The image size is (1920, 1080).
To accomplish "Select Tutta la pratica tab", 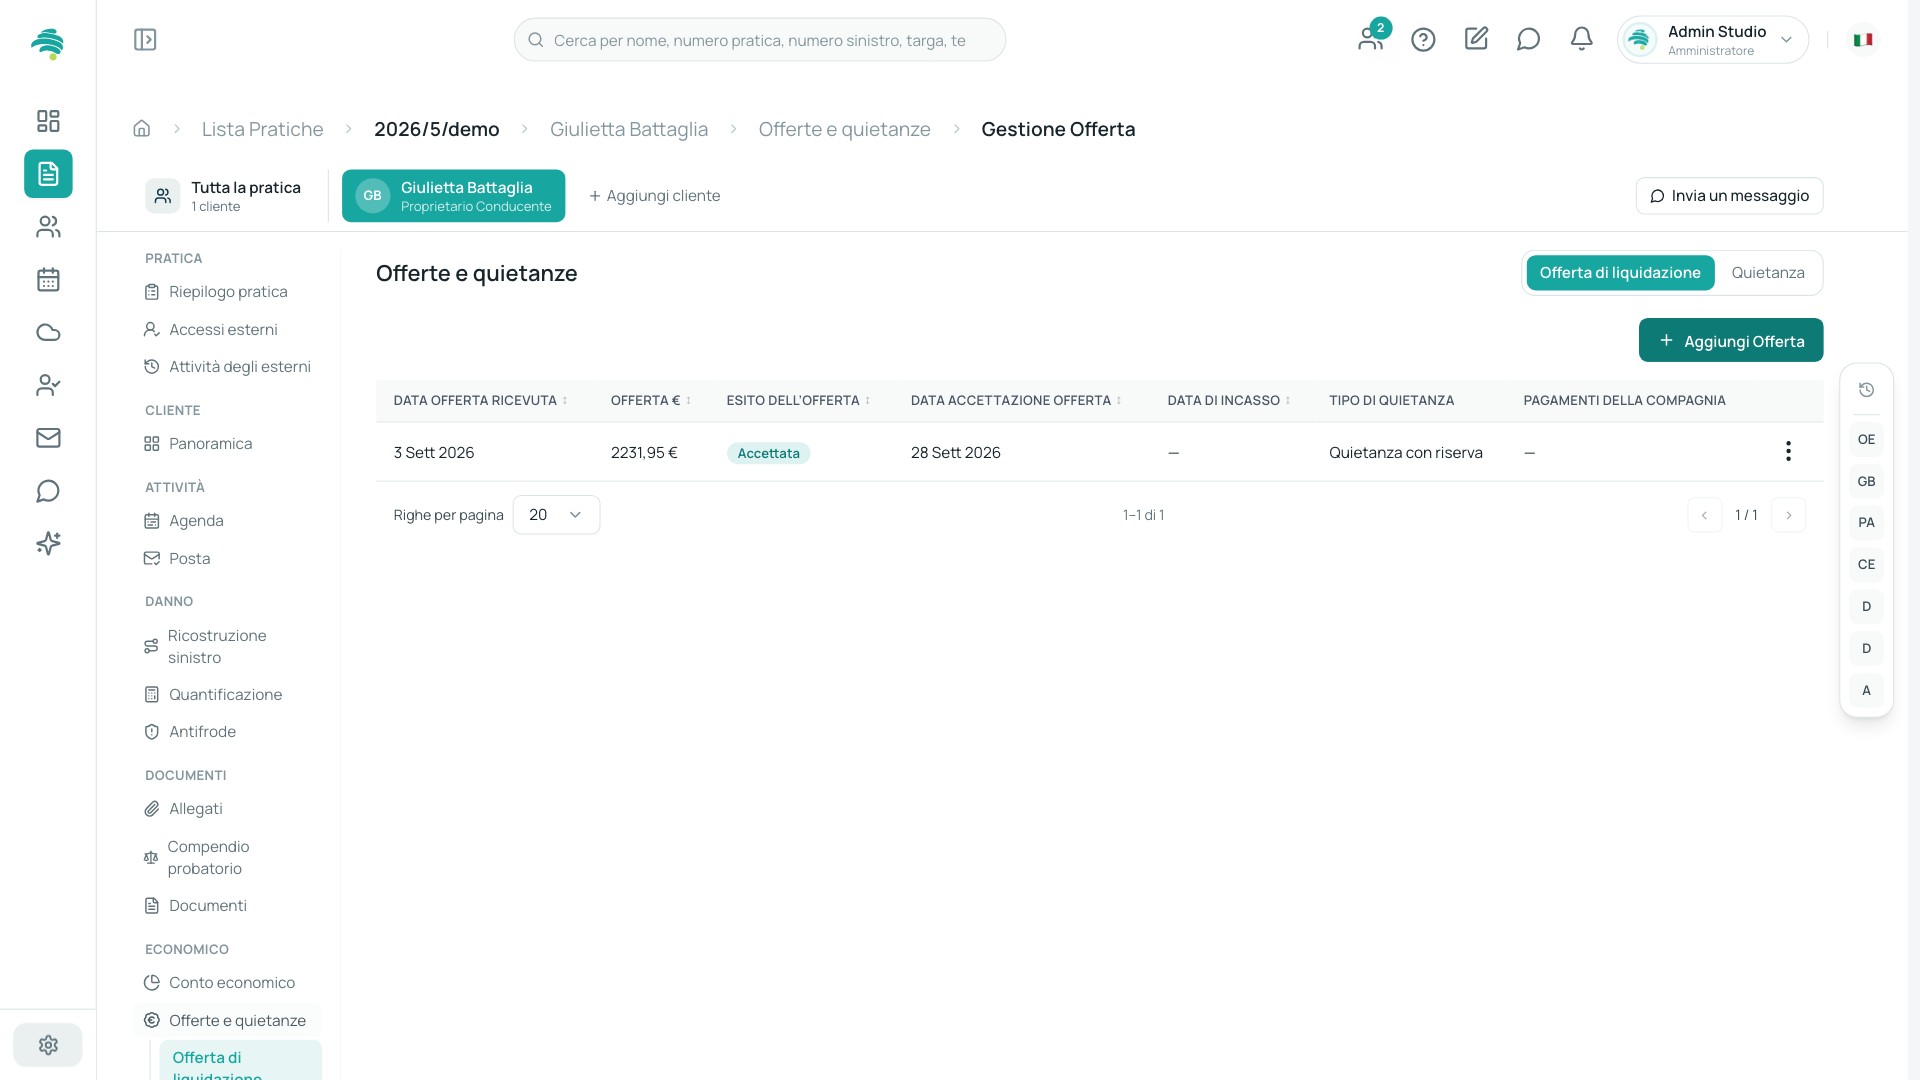I will point(225,196).
